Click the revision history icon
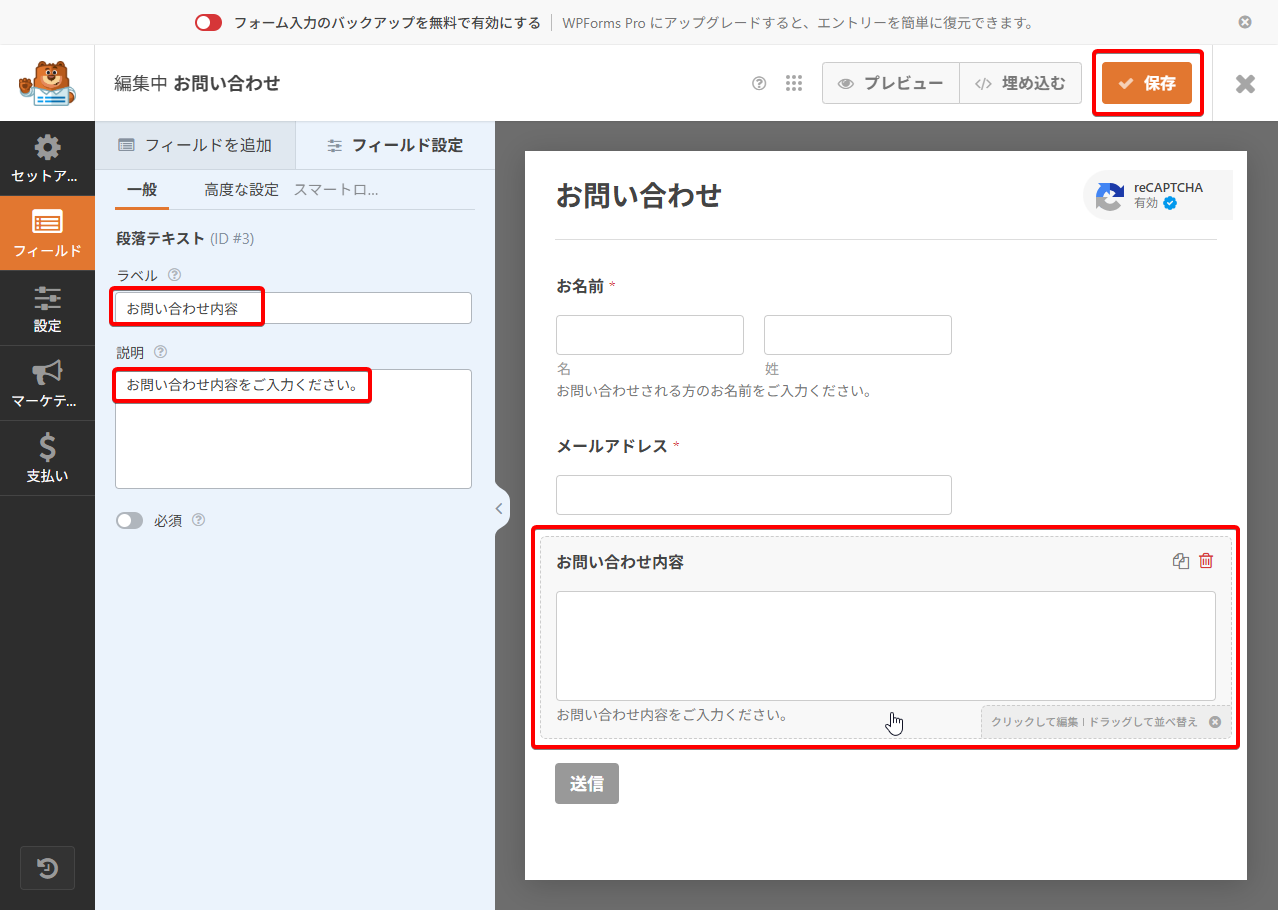This screenshot has width=1278, height=910. pyautogui.click(x=47, y=868)
